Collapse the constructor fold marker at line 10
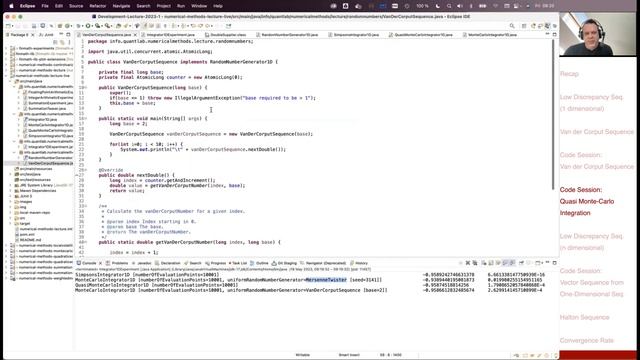 85,88
